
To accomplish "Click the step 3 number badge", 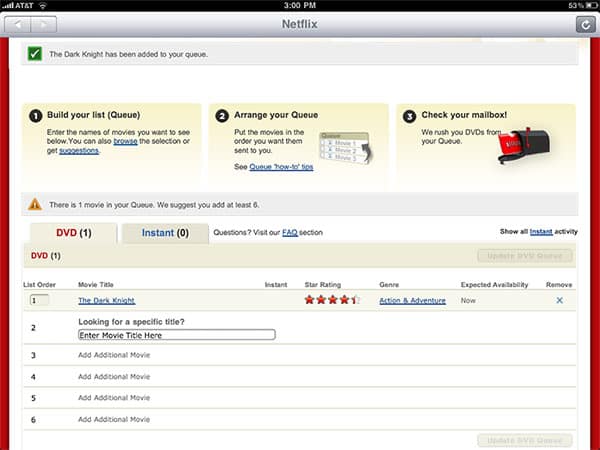I will [409, 116].
